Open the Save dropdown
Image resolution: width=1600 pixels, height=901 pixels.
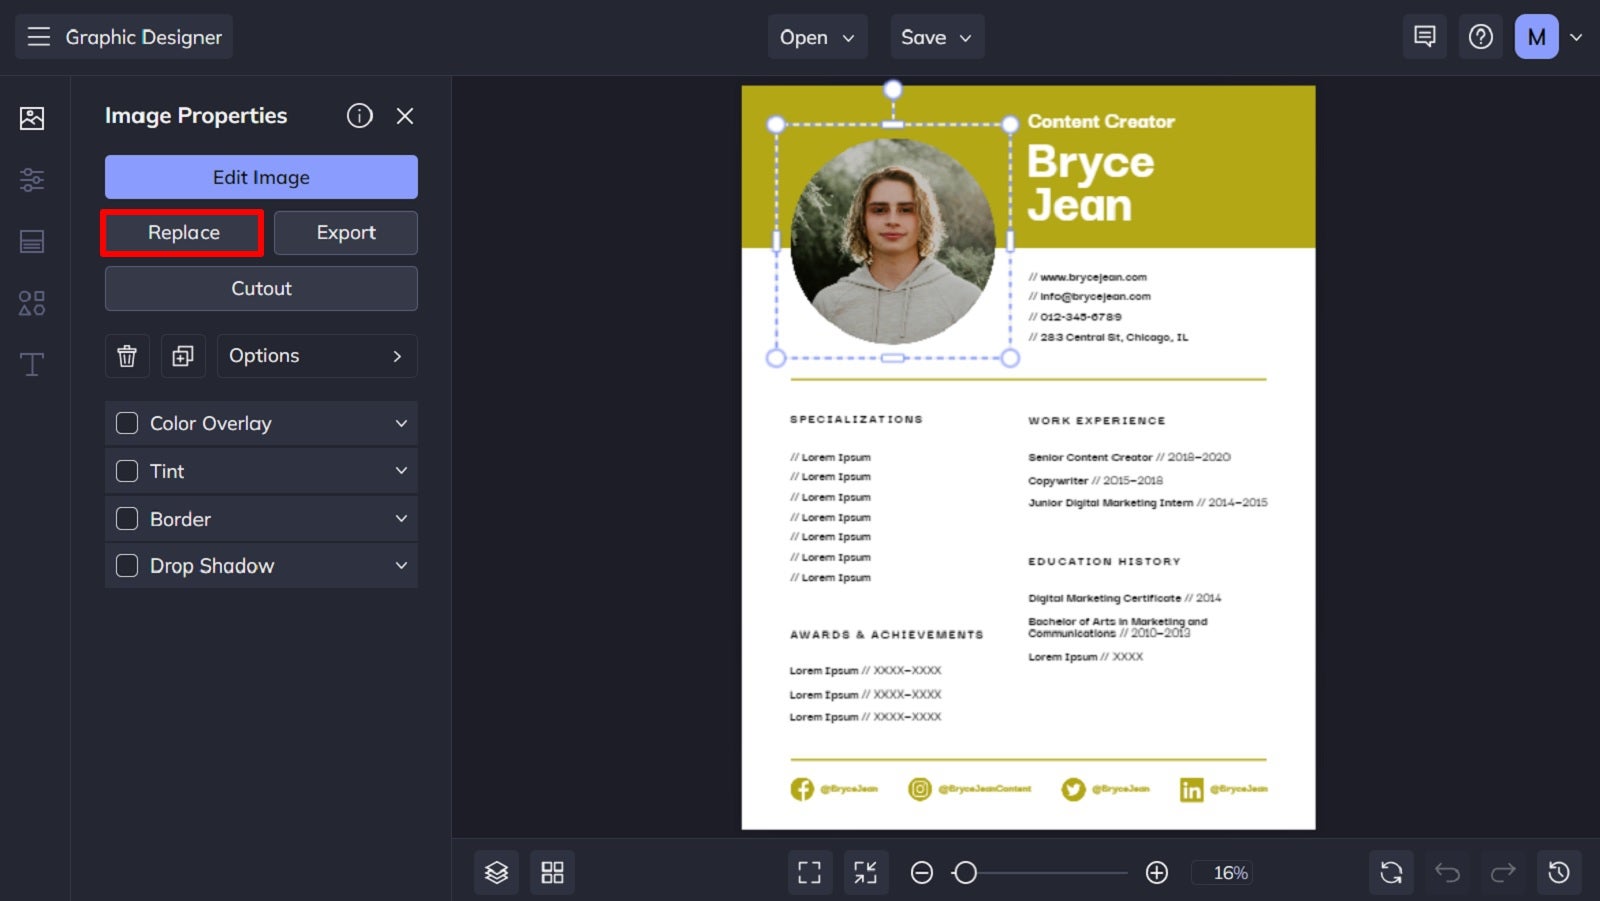(936, 36)
